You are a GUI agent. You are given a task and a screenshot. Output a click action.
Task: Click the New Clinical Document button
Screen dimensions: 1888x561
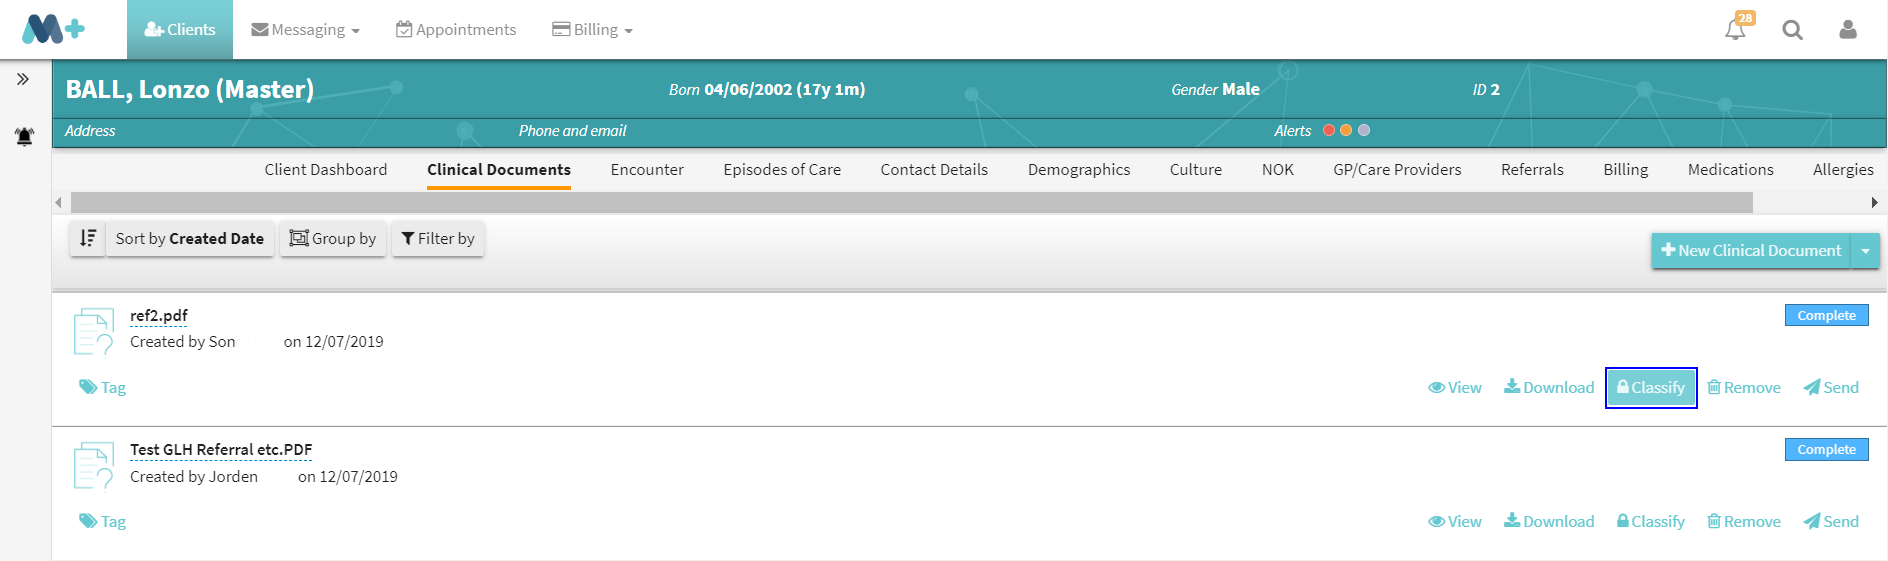[x=1751, y=251]
